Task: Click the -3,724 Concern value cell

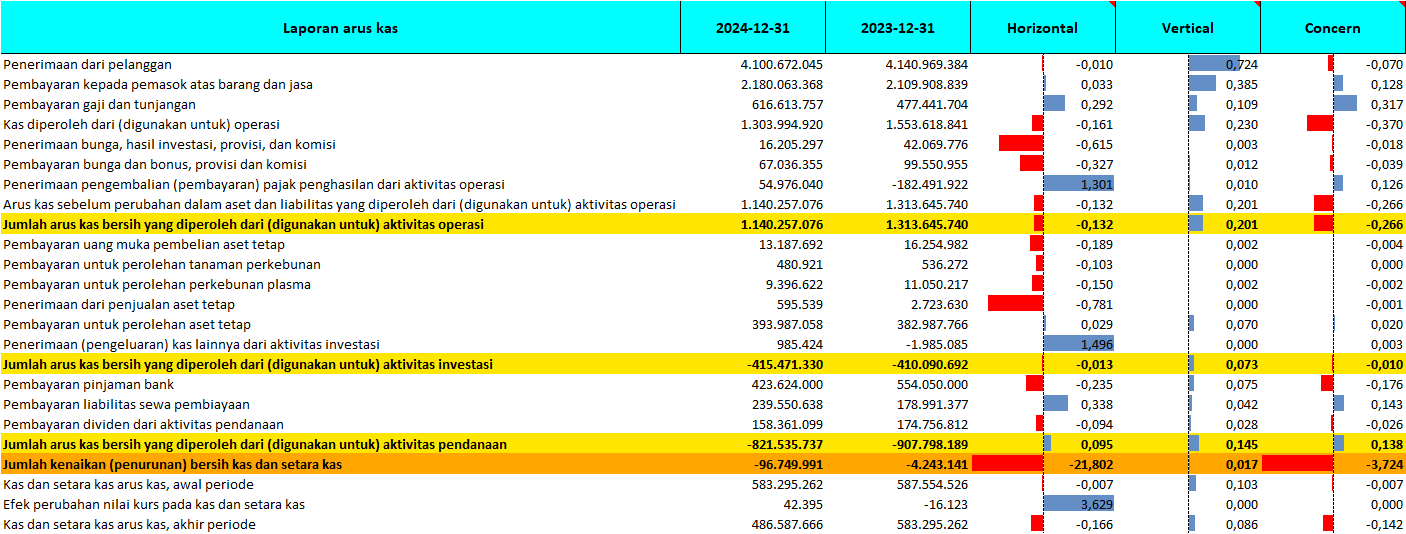Action: point(1332,465)
